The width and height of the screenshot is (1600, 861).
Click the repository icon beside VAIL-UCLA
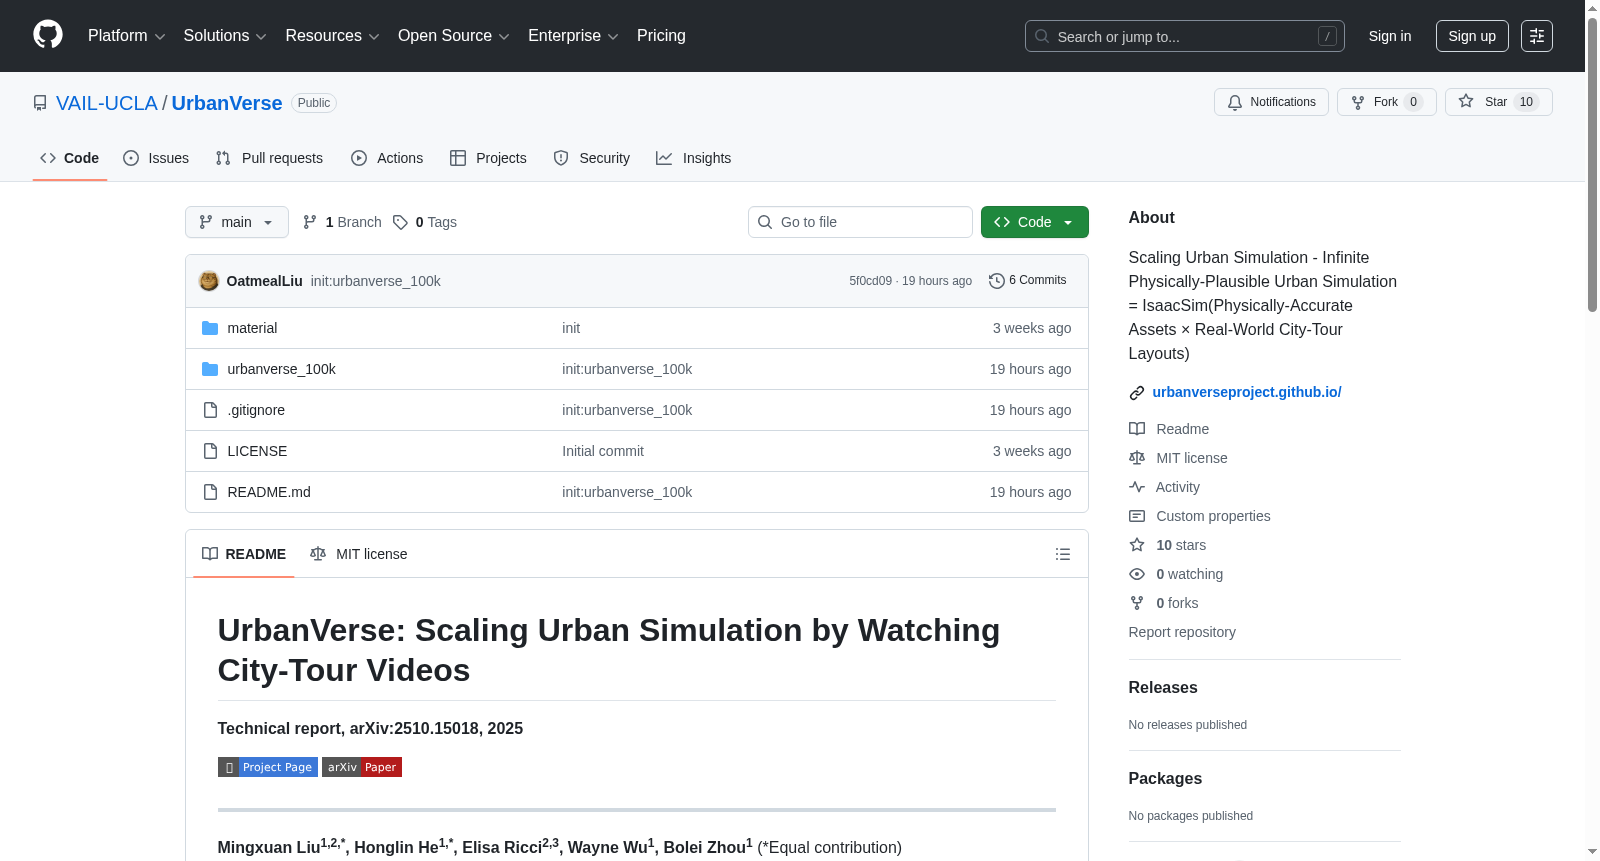tap(40, 103)
